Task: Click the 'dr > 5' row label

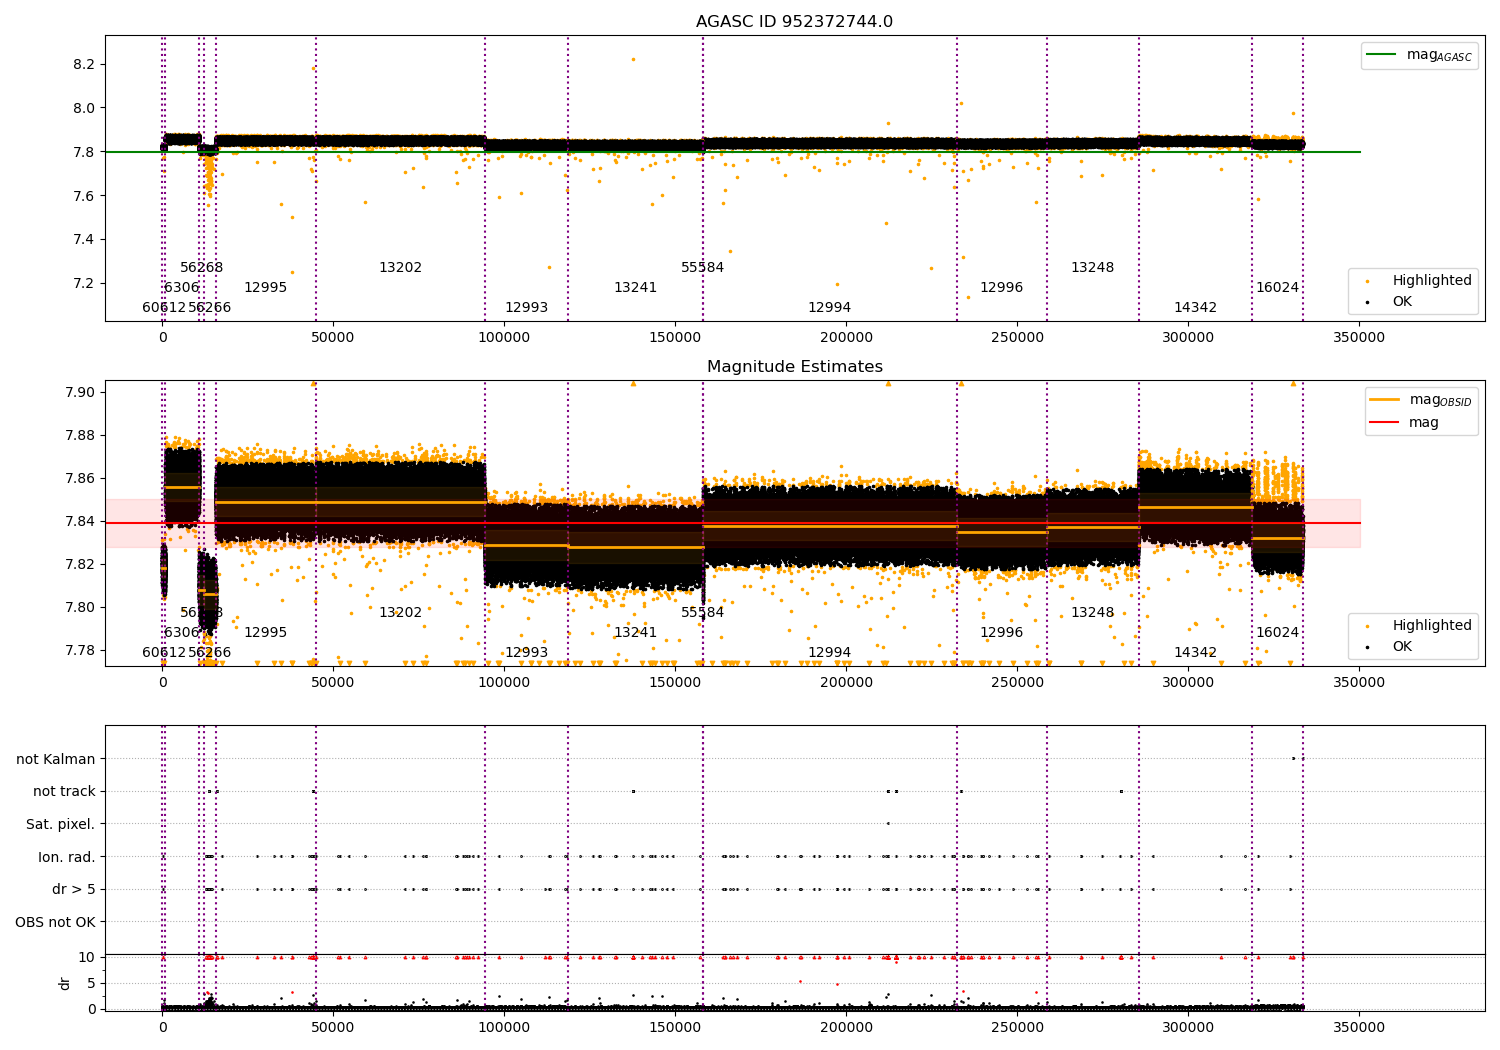Action: [x=74, y=889]
